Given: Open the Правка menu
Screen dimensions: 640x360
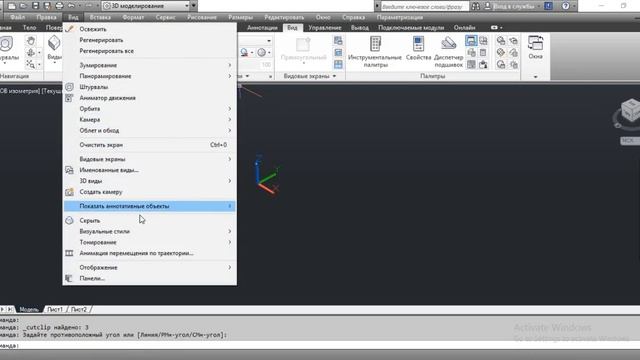Looking at the screenshot, I should point(47,17).
